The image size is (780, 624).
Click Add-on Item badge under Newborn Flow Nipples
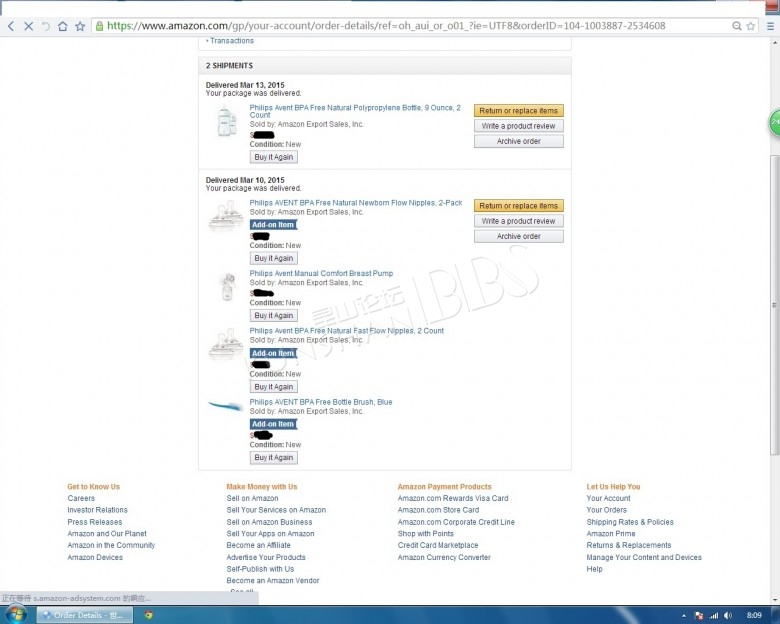[273, 225]
